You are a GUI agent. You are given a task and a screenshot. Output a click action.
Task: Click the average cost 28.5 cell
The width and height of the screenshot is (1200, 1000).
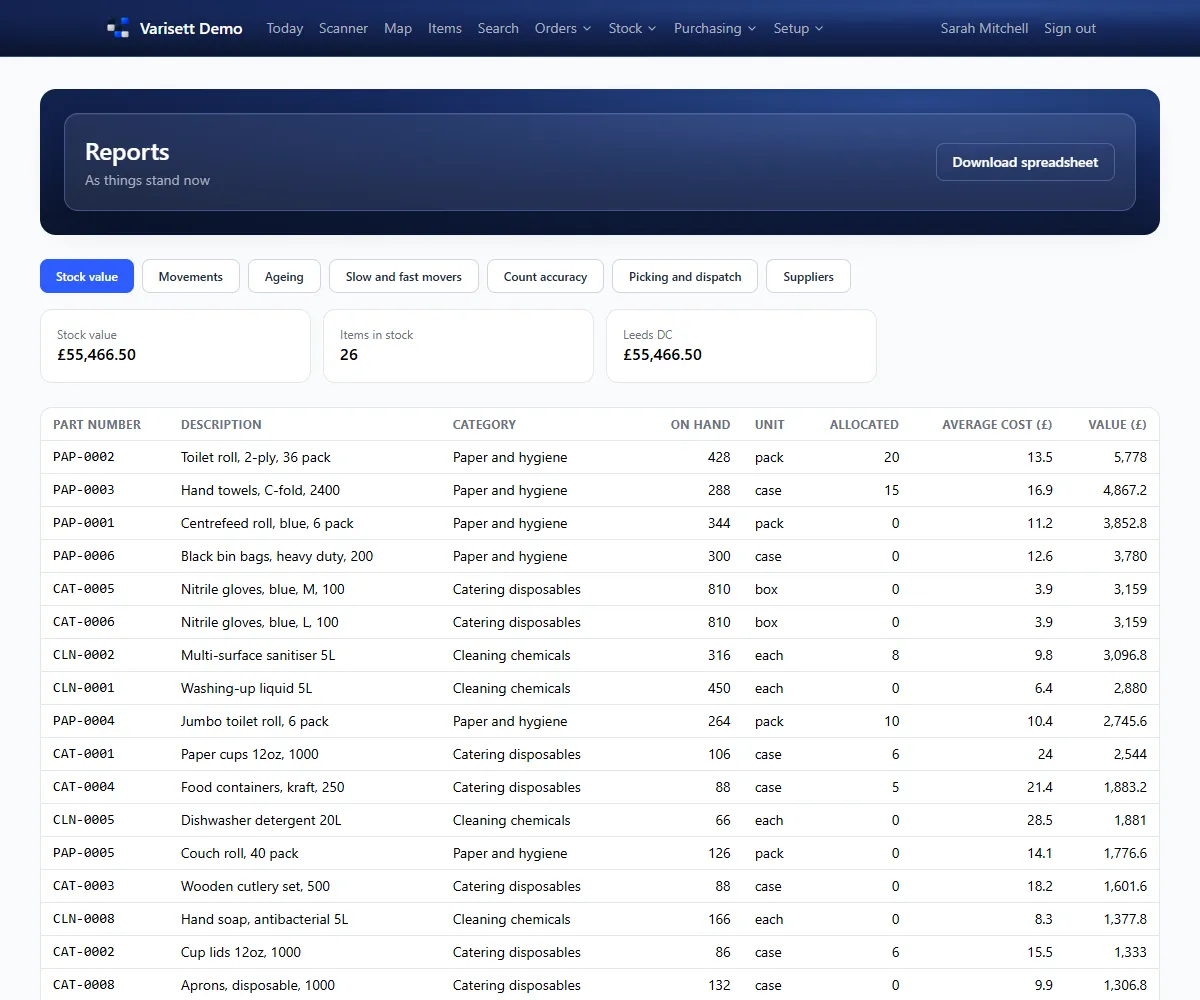1041,820
